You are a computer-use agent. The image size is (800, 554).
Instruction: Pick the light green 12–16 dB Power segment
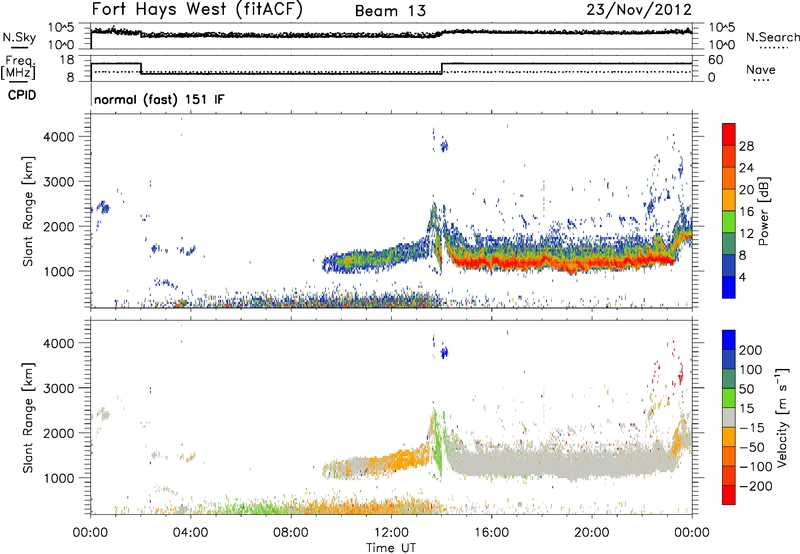click(x=729, y=222)
